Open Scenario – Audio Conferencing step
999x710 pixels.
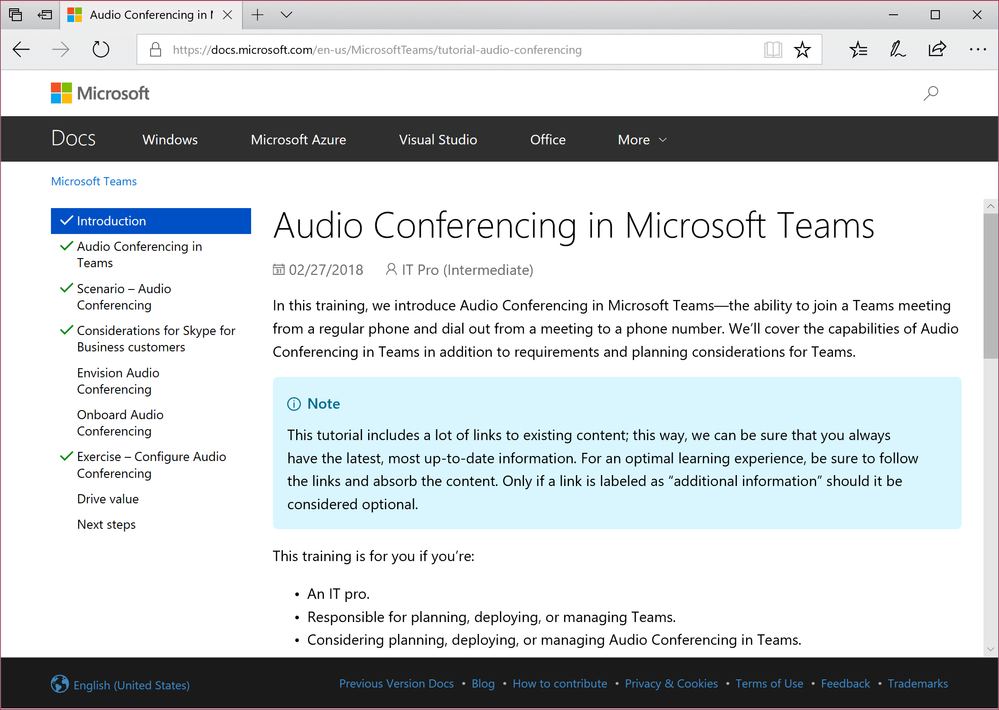point(124,296)
